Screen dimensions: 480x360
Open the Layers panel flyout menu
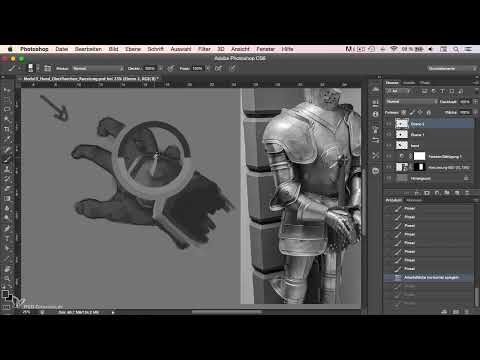pyautogui.click(x=475, y=82)
